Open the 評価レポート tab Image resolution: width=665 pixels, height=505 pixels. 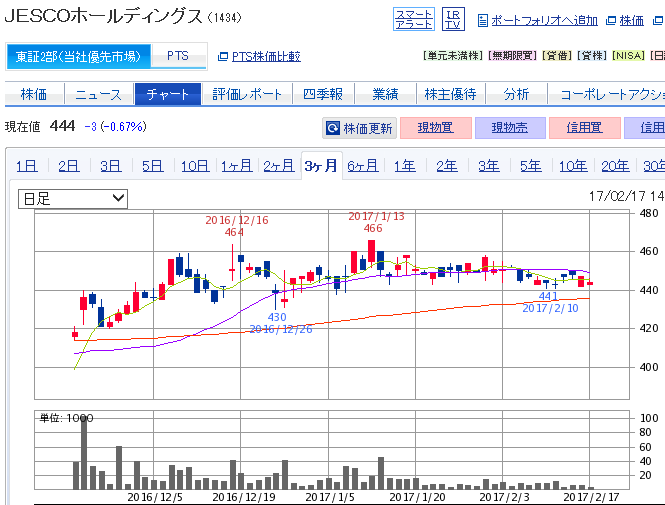pyautogui.click(x=247, y=94)
